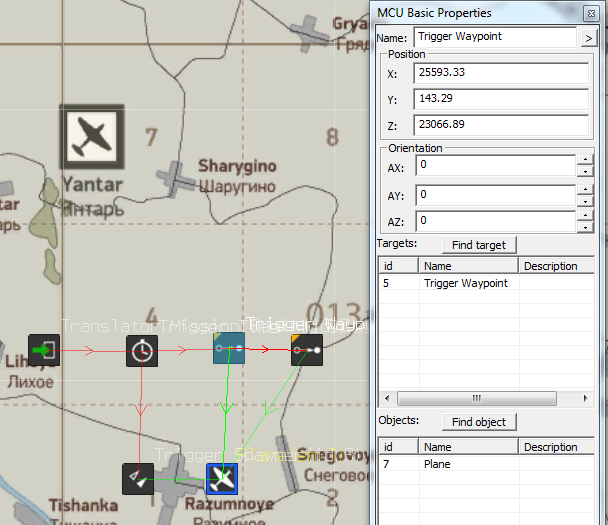
Task: Close the MCU Basic Properties panel
Action: (591, 14)
